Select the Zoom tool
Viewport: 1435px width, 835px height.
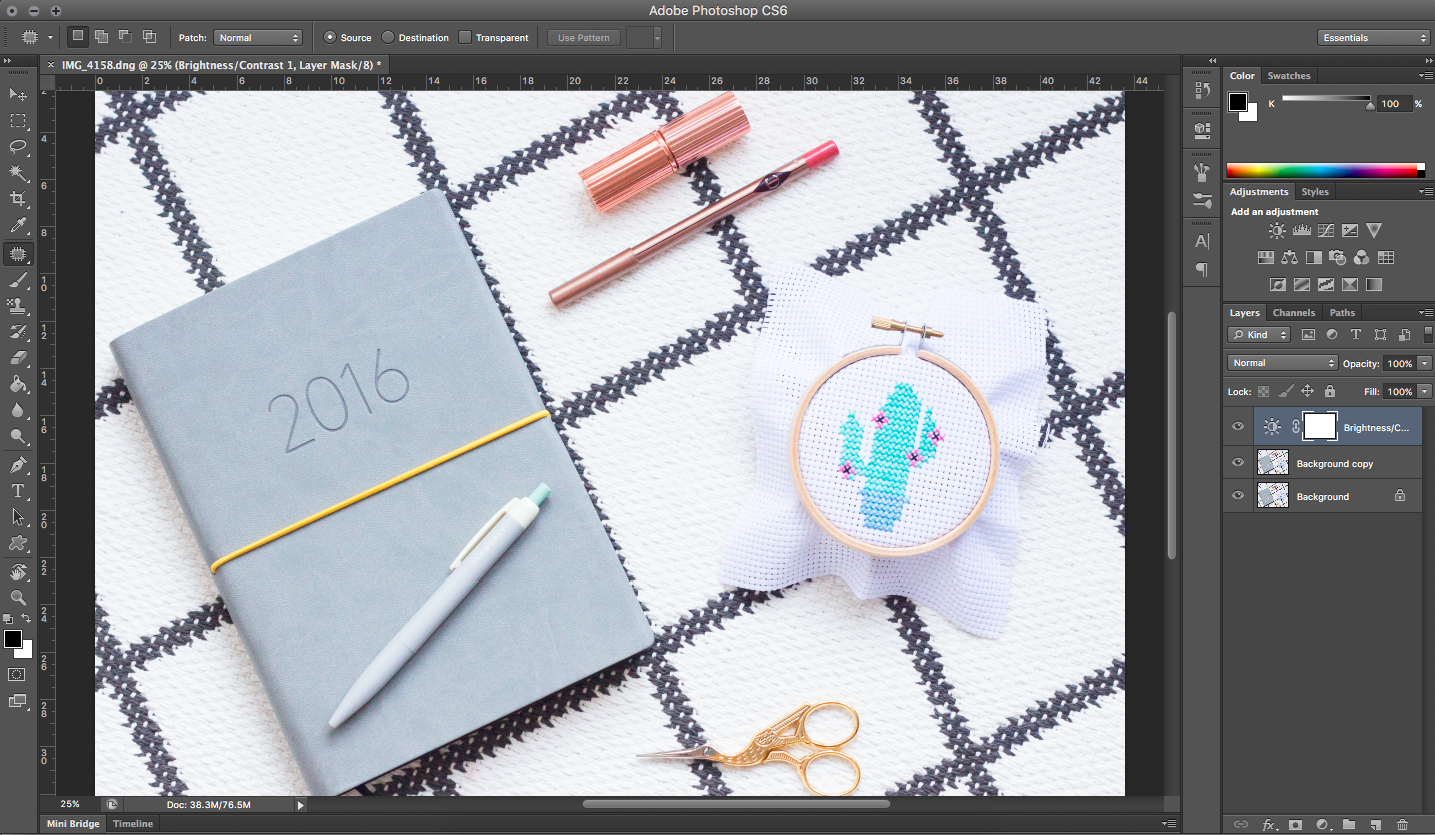[x=18, y=598]
